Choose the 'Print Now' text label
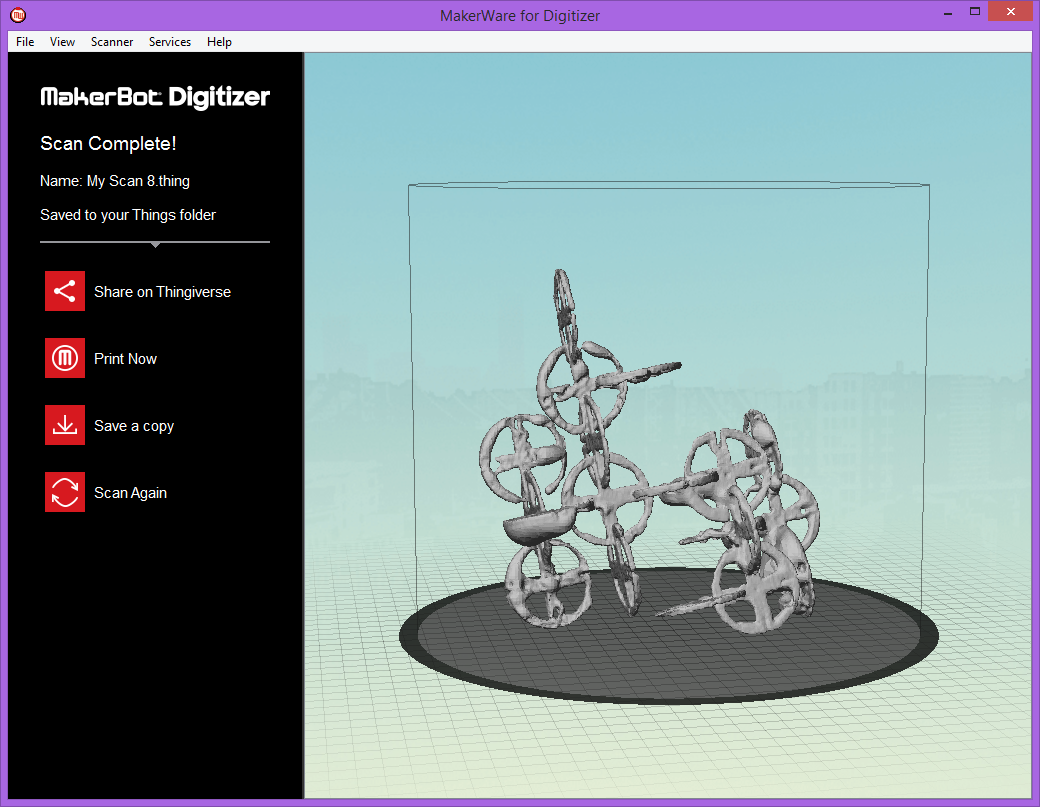 [125, 359]
